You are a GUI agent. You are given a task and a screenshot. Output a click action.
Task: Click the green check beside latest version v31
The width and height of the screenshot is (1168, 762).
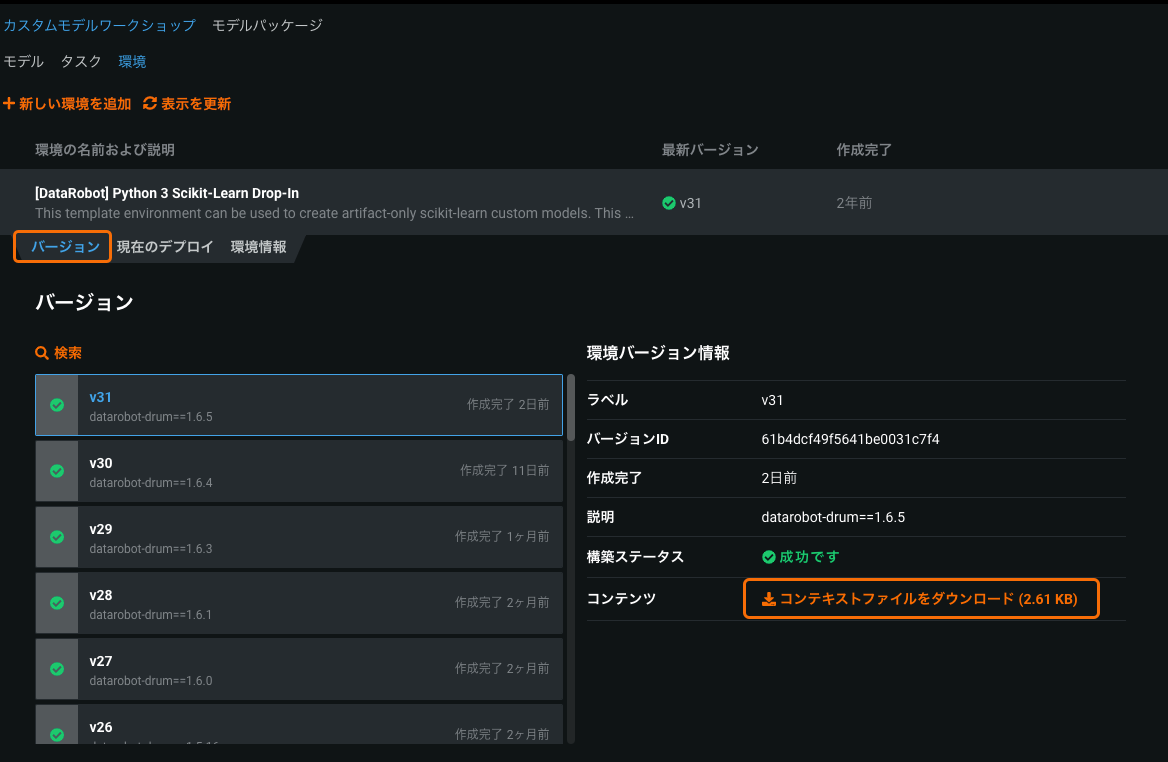[668, 203]
